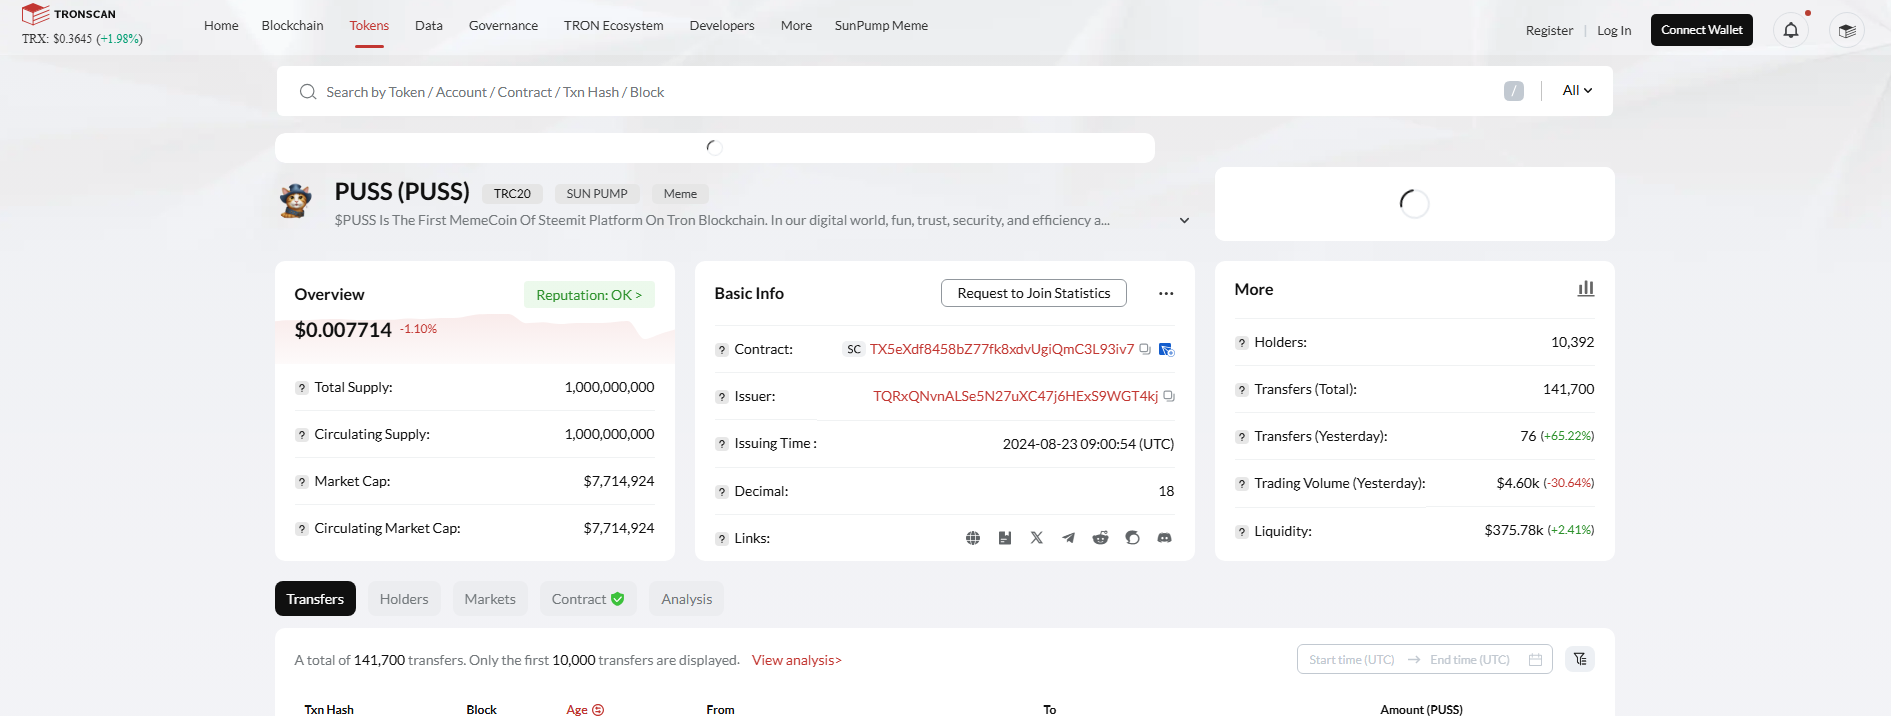The width and height of the screenshot is (1891, 716).
Task: Open the three-dot menu in Basic Info
Action: point(1166,293)
